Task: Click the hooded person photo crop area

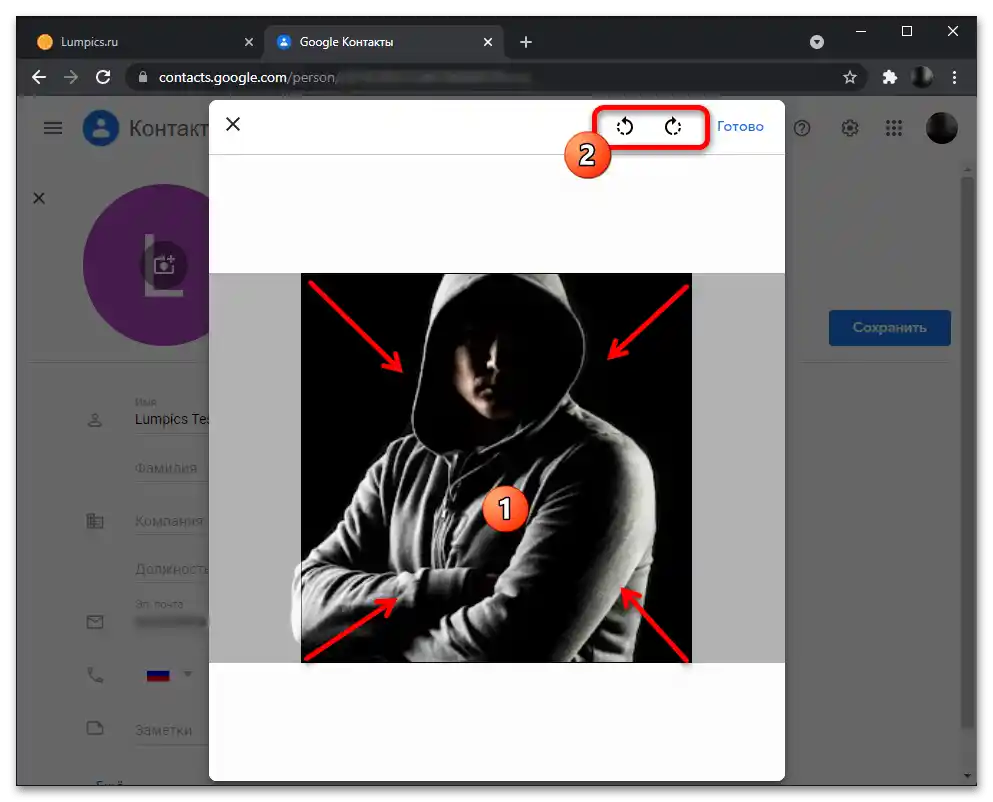Action: point(496,468)
